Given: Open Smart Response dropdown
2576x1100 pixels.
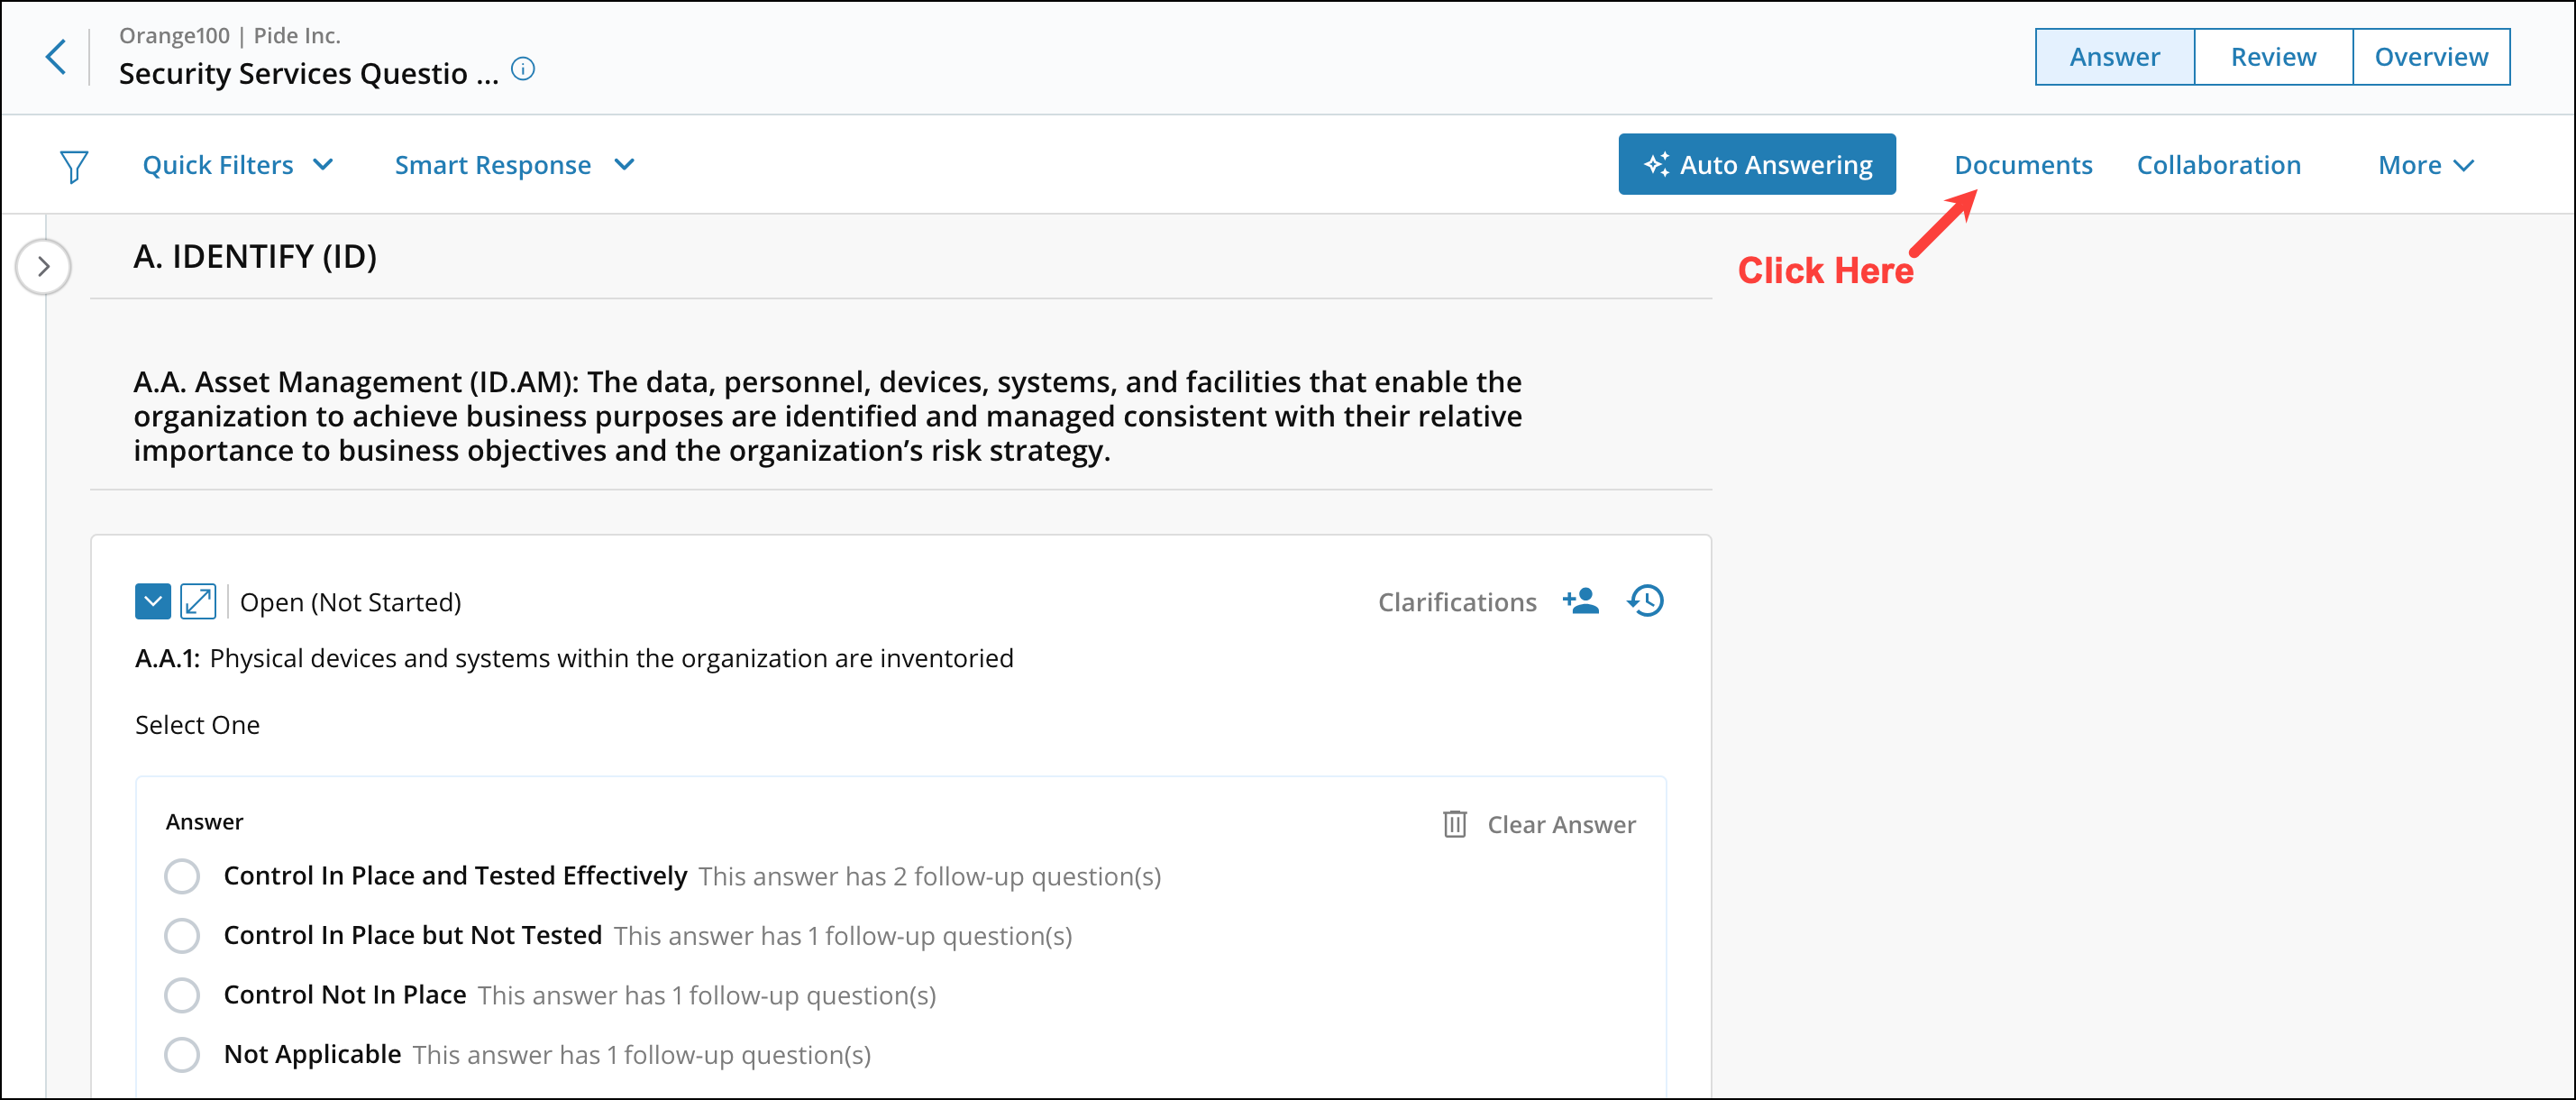Looking at the screenshot, I should point(515,165).
